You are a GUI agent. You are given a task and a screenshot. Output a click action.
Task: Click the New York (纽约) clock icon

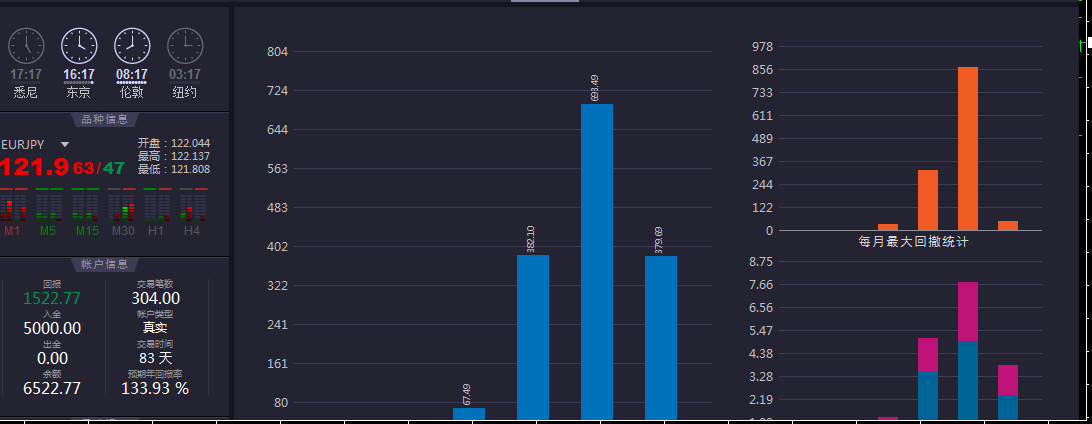(x=185, y=46)
